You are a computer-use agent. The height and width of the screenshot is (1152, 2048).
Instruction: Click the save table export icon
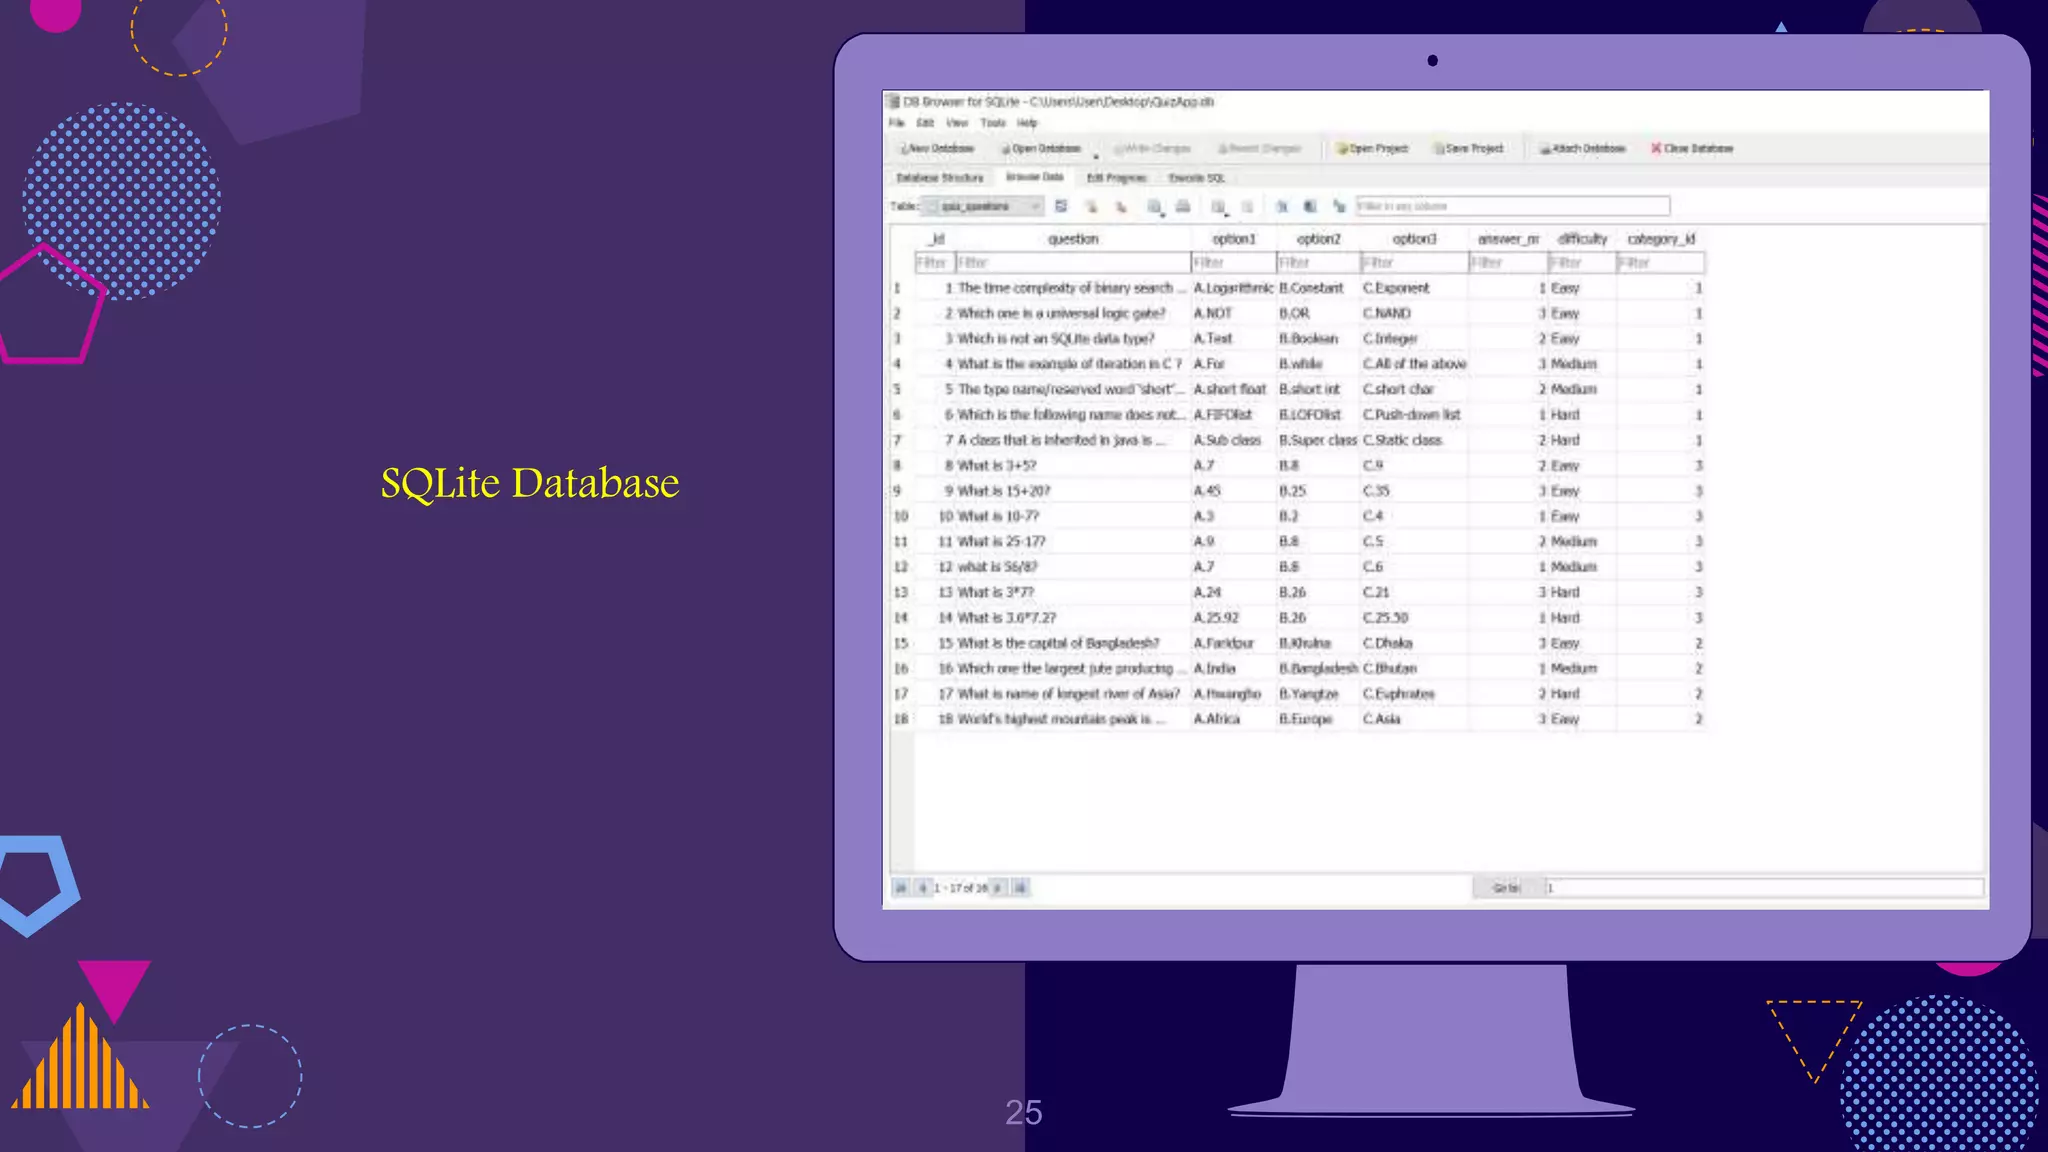pyautogui.click(x=1155, y=207)
